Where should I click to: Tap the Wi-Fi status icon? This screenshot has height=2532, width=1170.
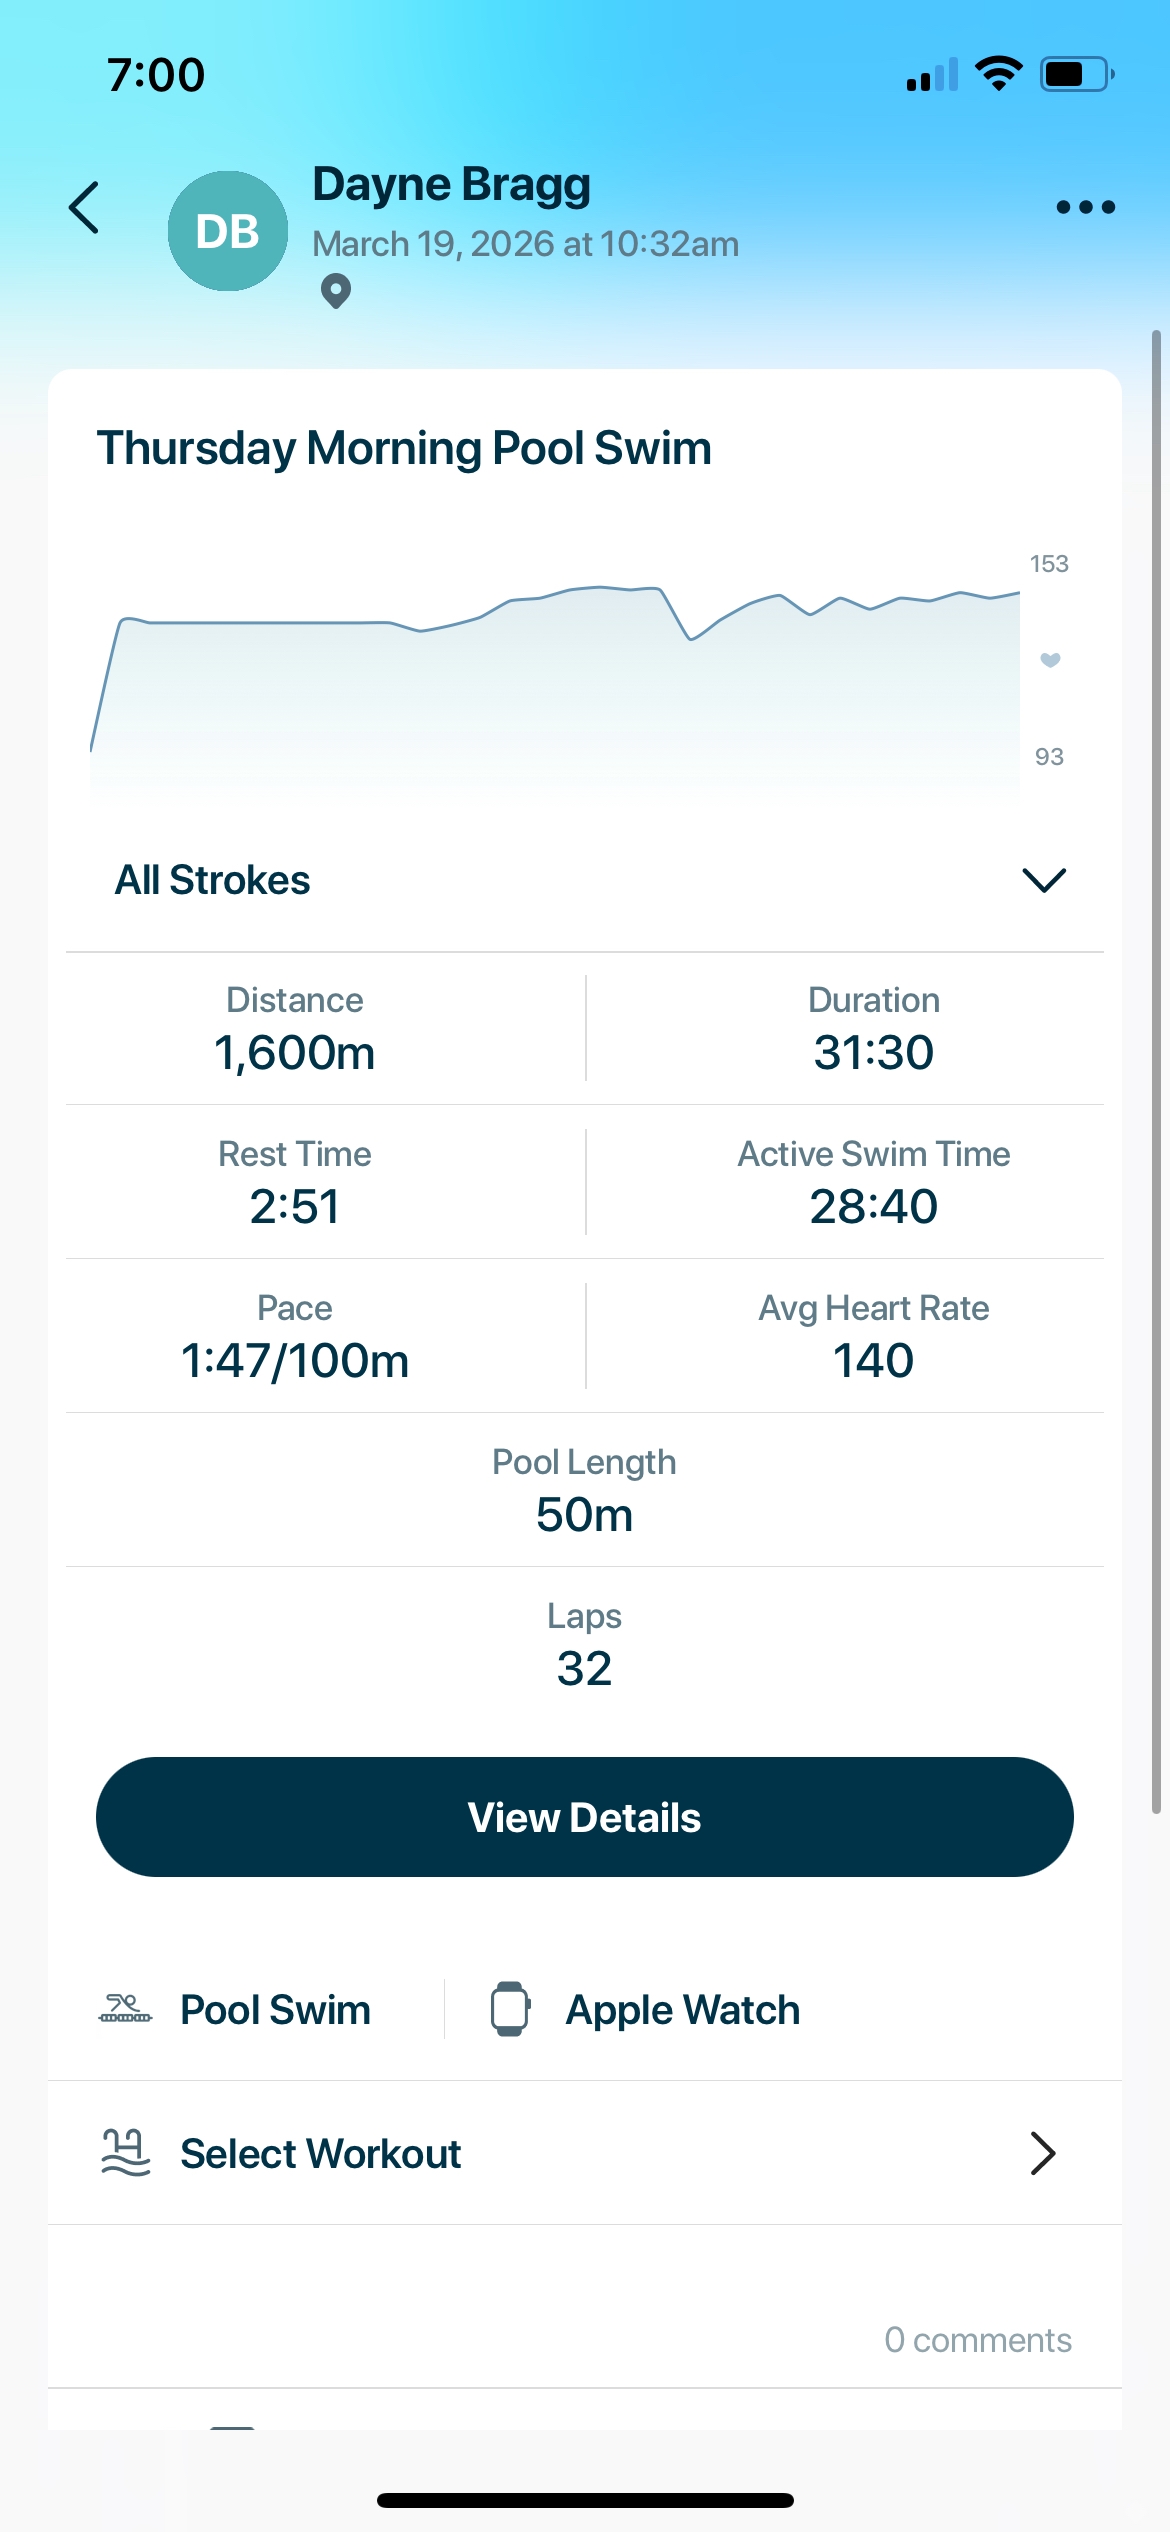tap(998, 74)
